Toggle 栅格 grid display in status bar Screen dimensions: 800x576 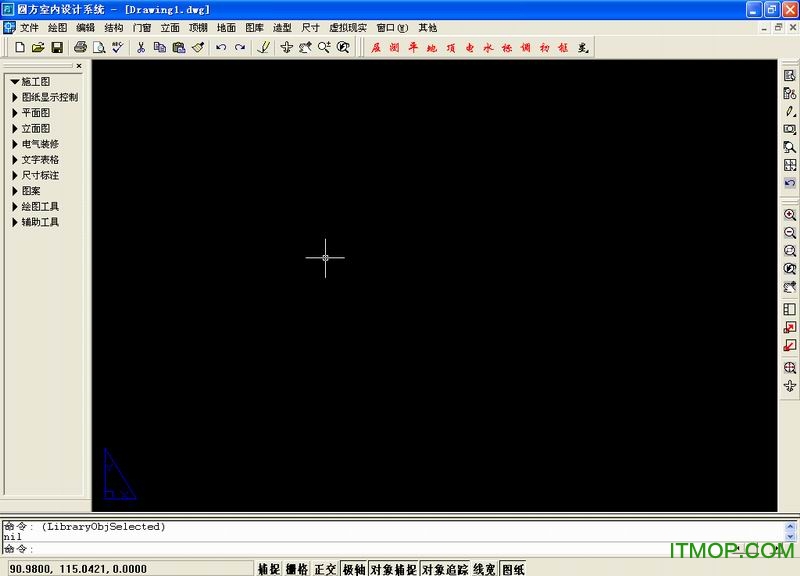tap(297, 569)
